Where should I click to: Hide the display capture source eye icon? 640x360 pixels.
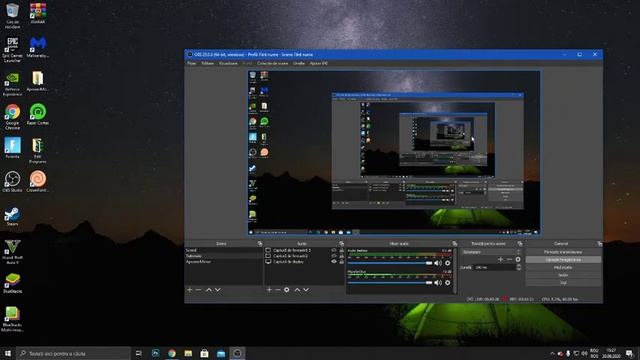[x=334, y=262]
